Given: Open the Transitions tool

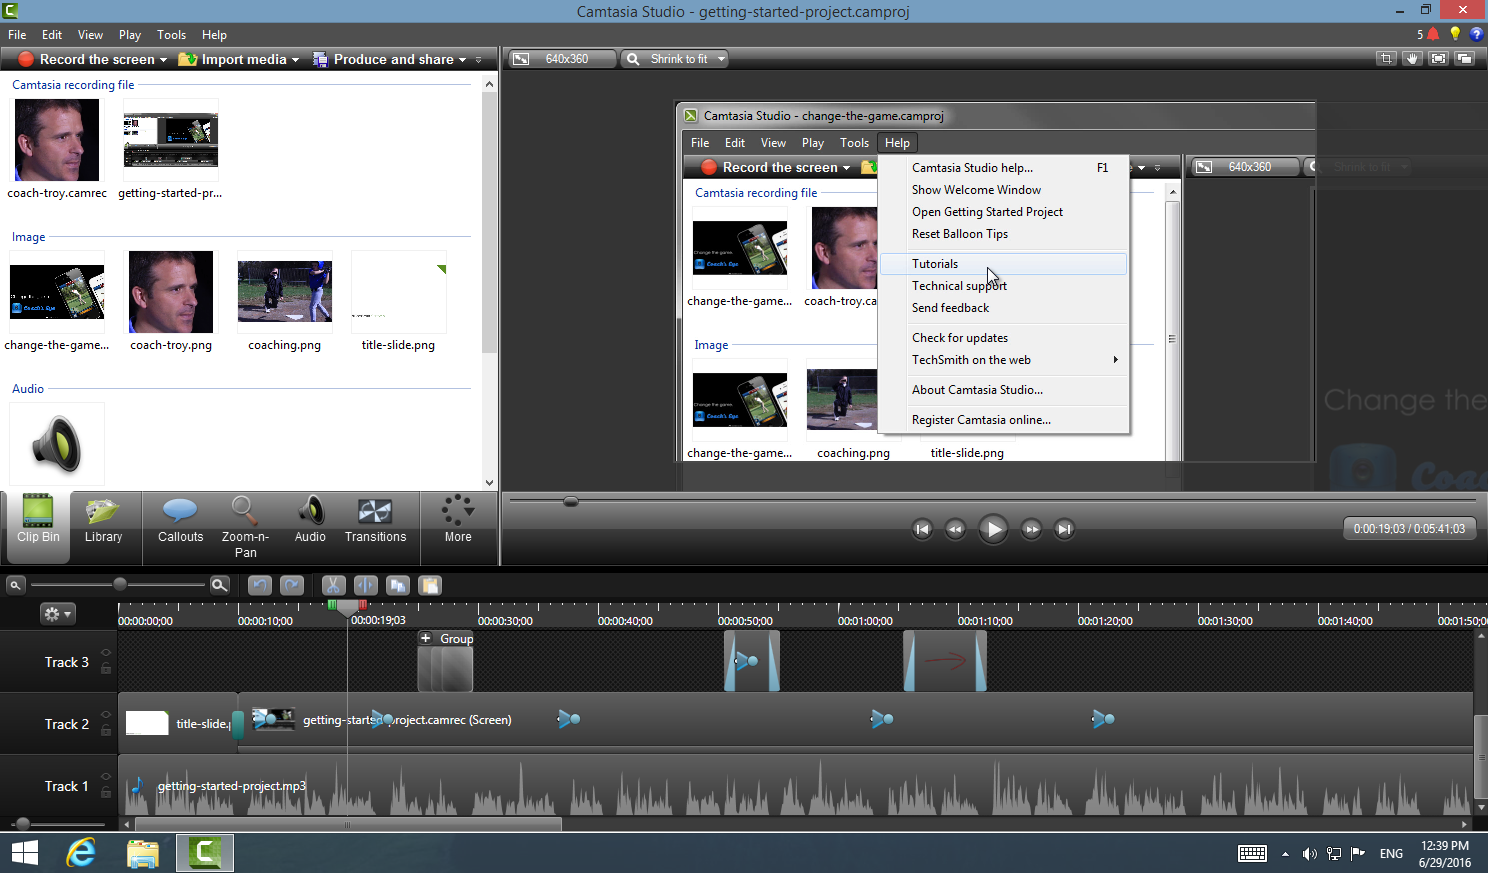Looking at the screenshot, I should 375,520.
